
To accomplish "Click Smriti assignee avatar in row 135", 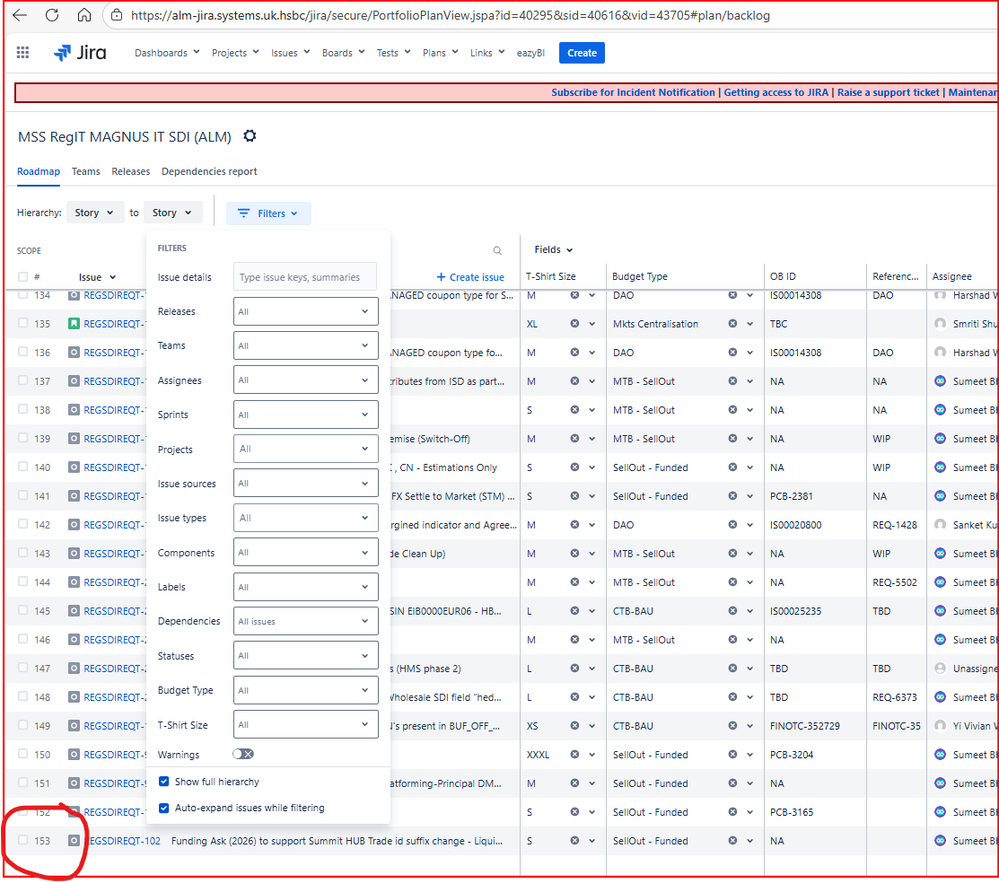I will coord(940,324).
